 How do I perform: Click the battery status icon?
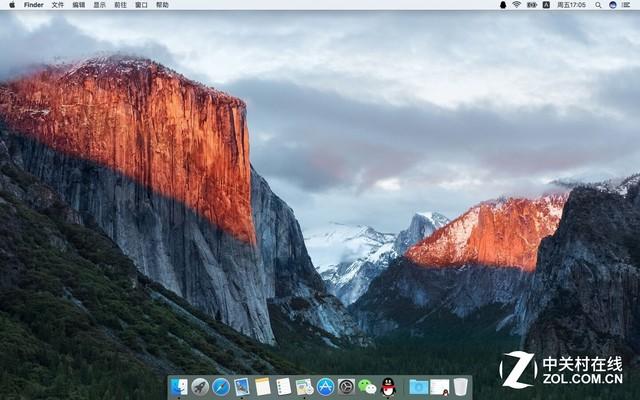click(x=532, y=5)
